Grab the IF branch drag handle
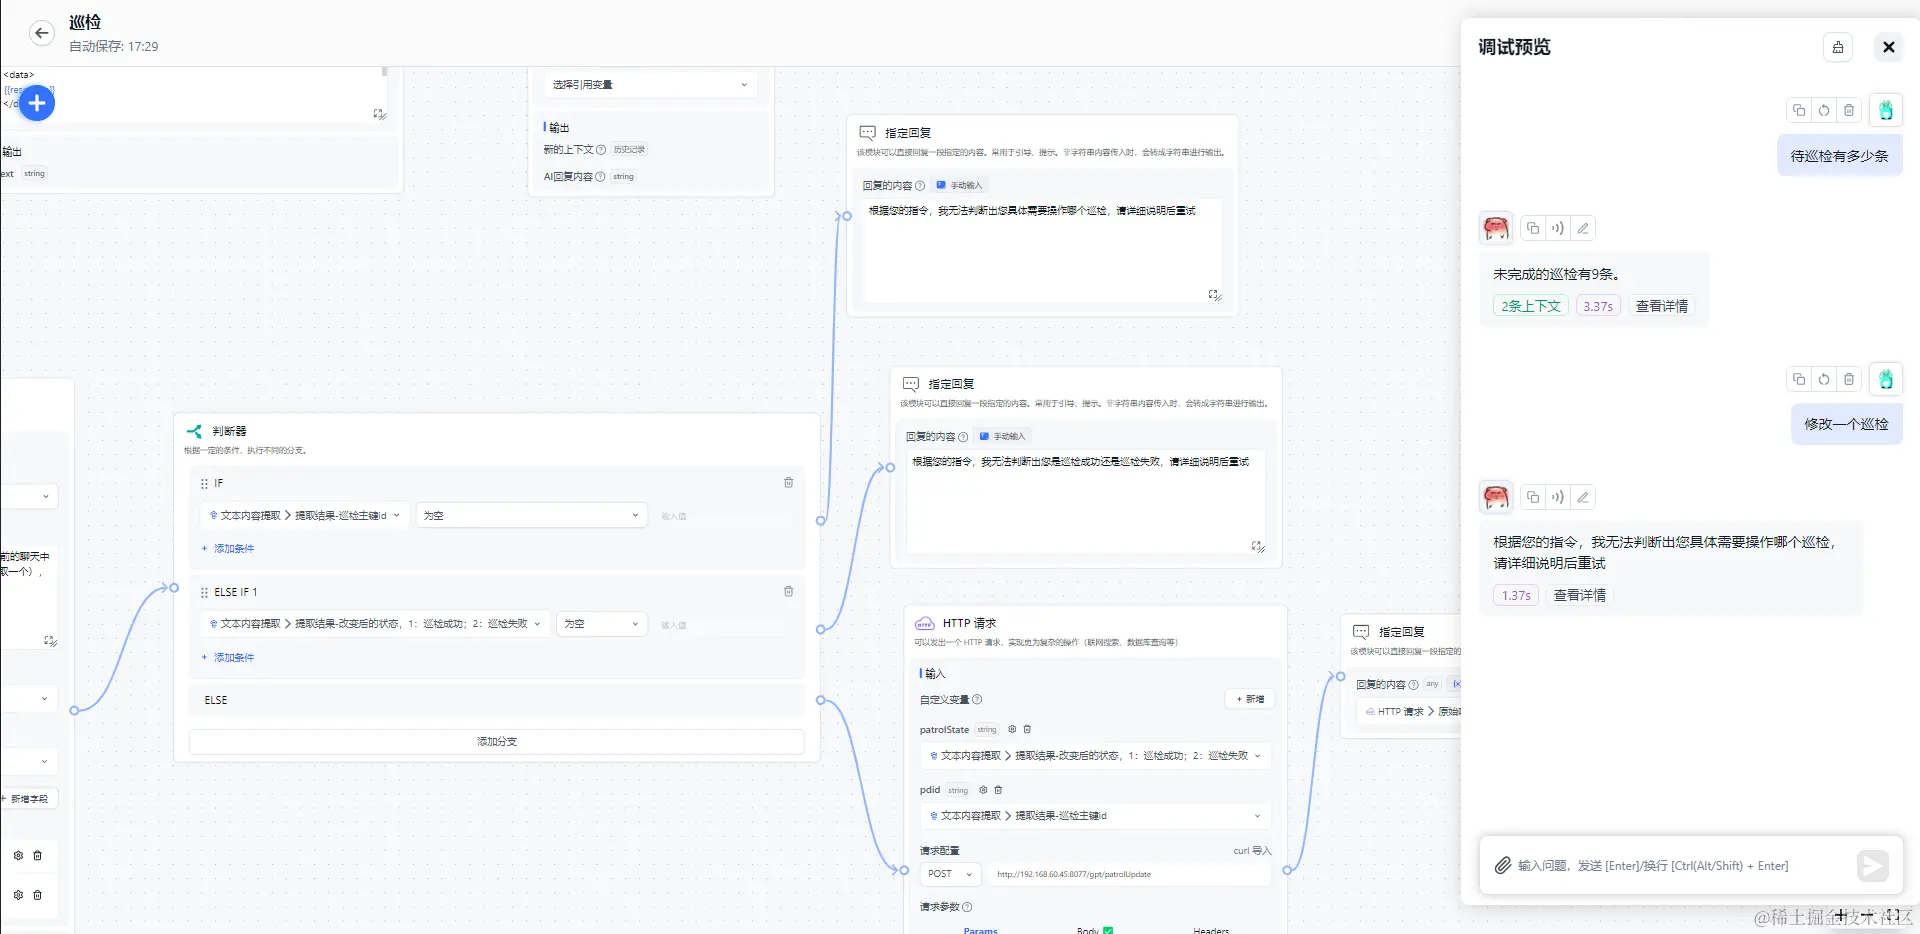Image resolution: width=1920 pixels, height=934 pixels. tap(204, 484)
